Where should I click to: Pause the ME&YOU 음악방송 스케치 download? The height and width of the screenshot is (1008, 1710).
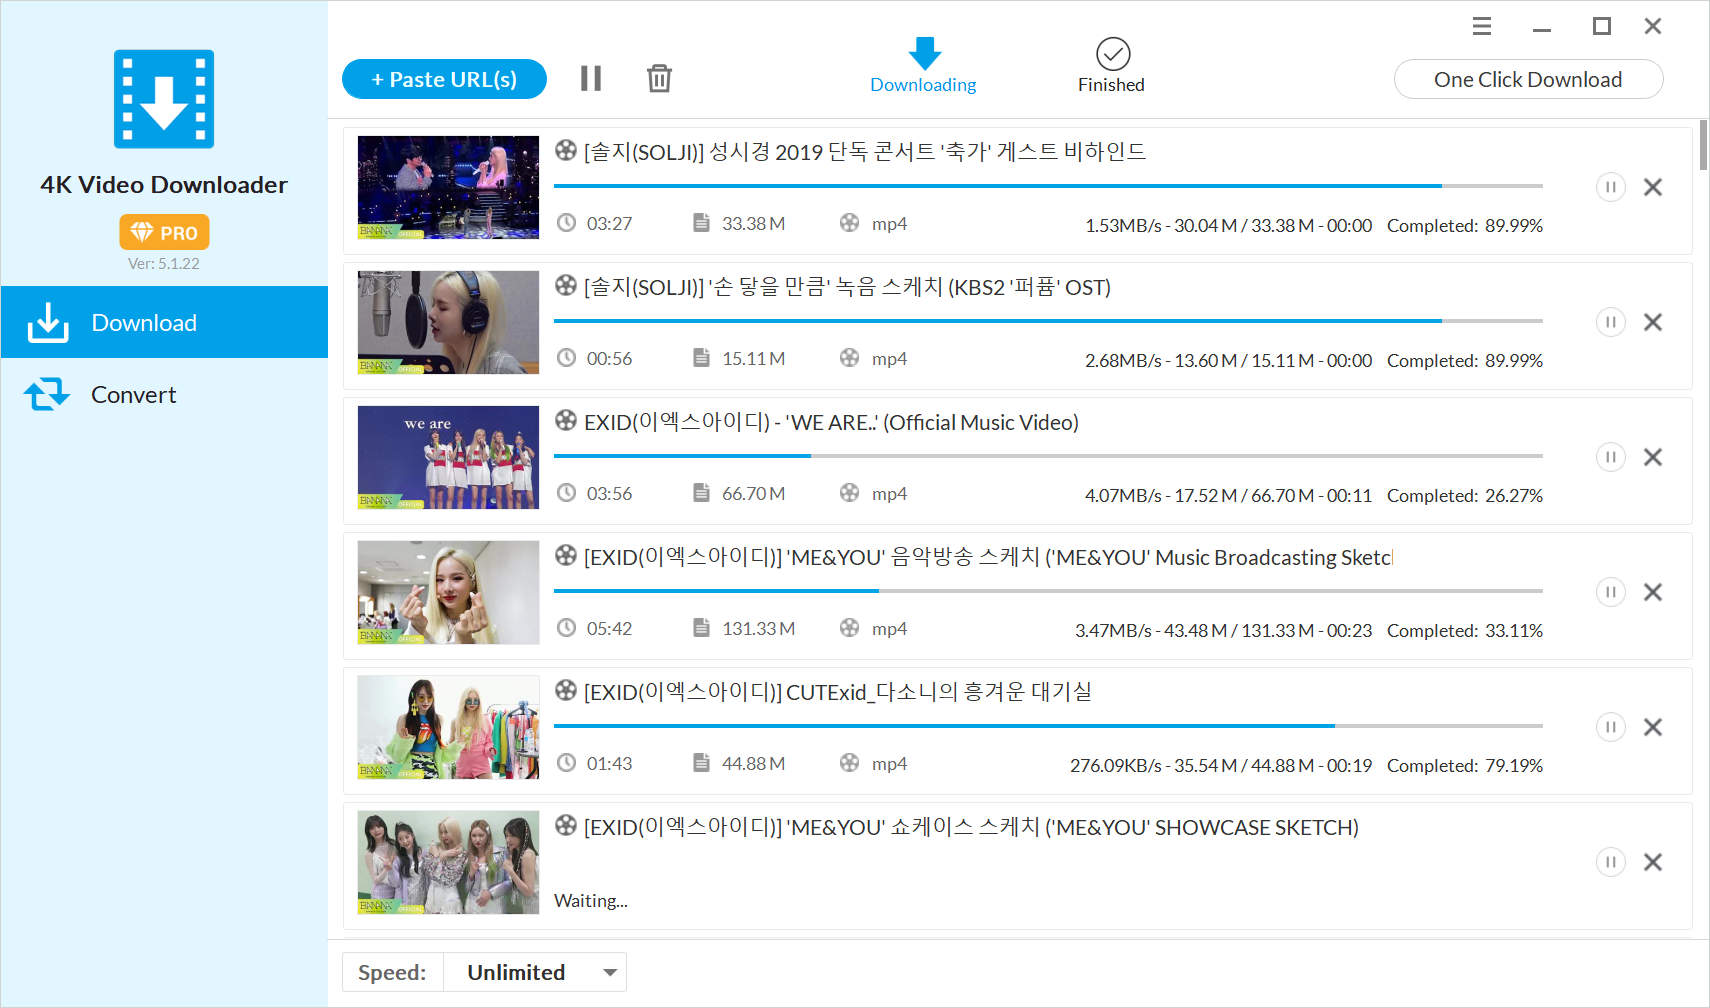coord(1610,592)
